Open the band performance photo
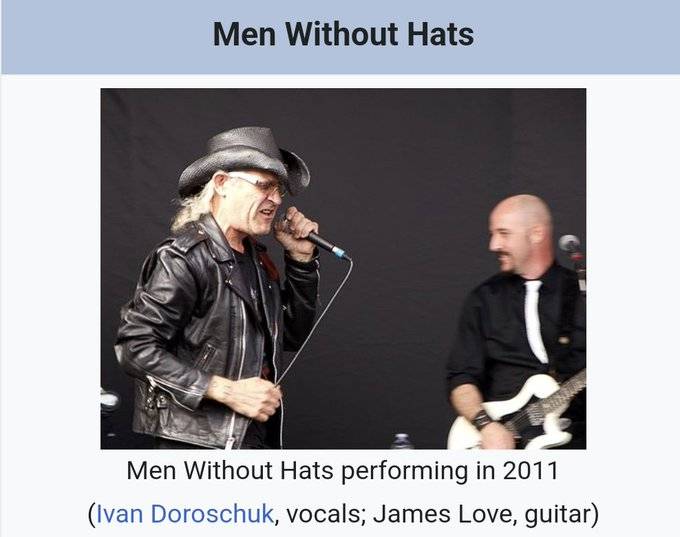The height and width of the screenshot is (537, 680). [x=343, y=268]
